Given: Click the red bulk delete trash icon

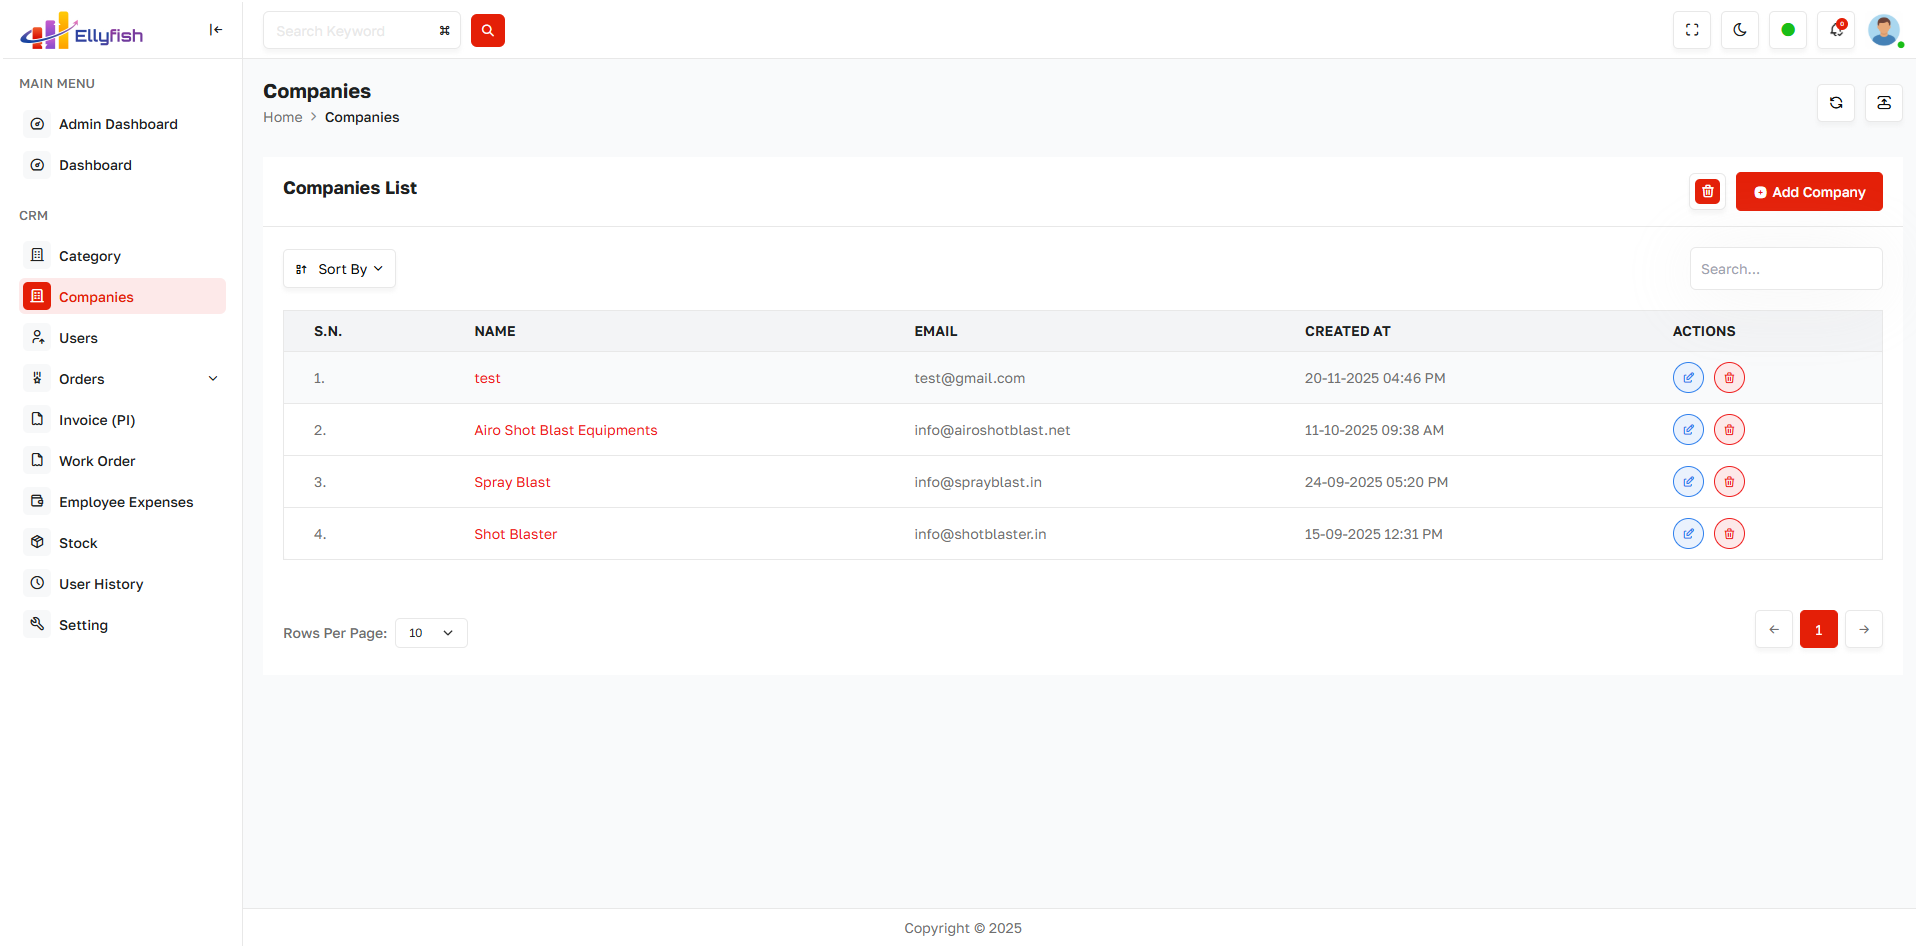Looking at the screenshot, I should (x=1707, y=191).
